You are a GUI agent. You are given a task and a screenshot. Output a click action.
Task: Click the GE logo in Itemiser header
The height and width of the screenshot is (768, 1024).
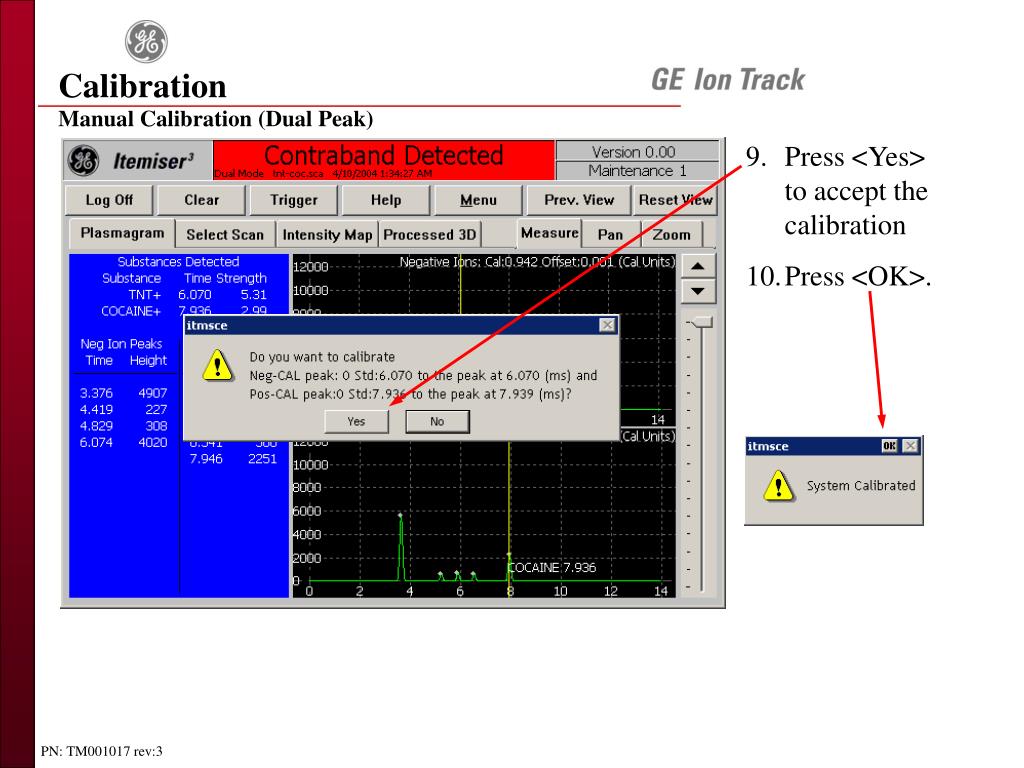pyautogui.click(x=84, y=161)
